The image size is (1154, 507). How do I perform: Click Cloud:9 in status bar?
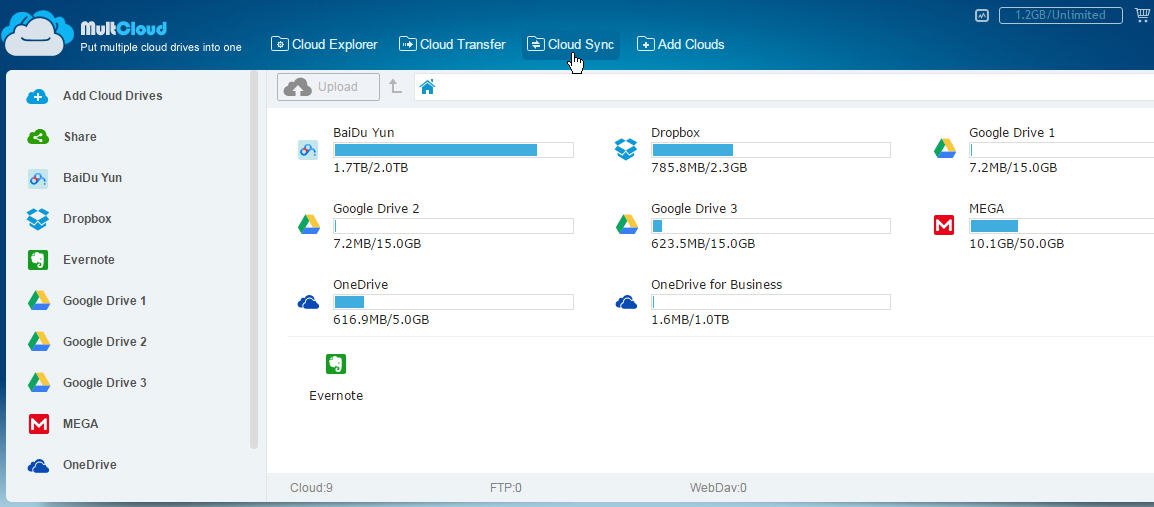(x=311, y=487)
